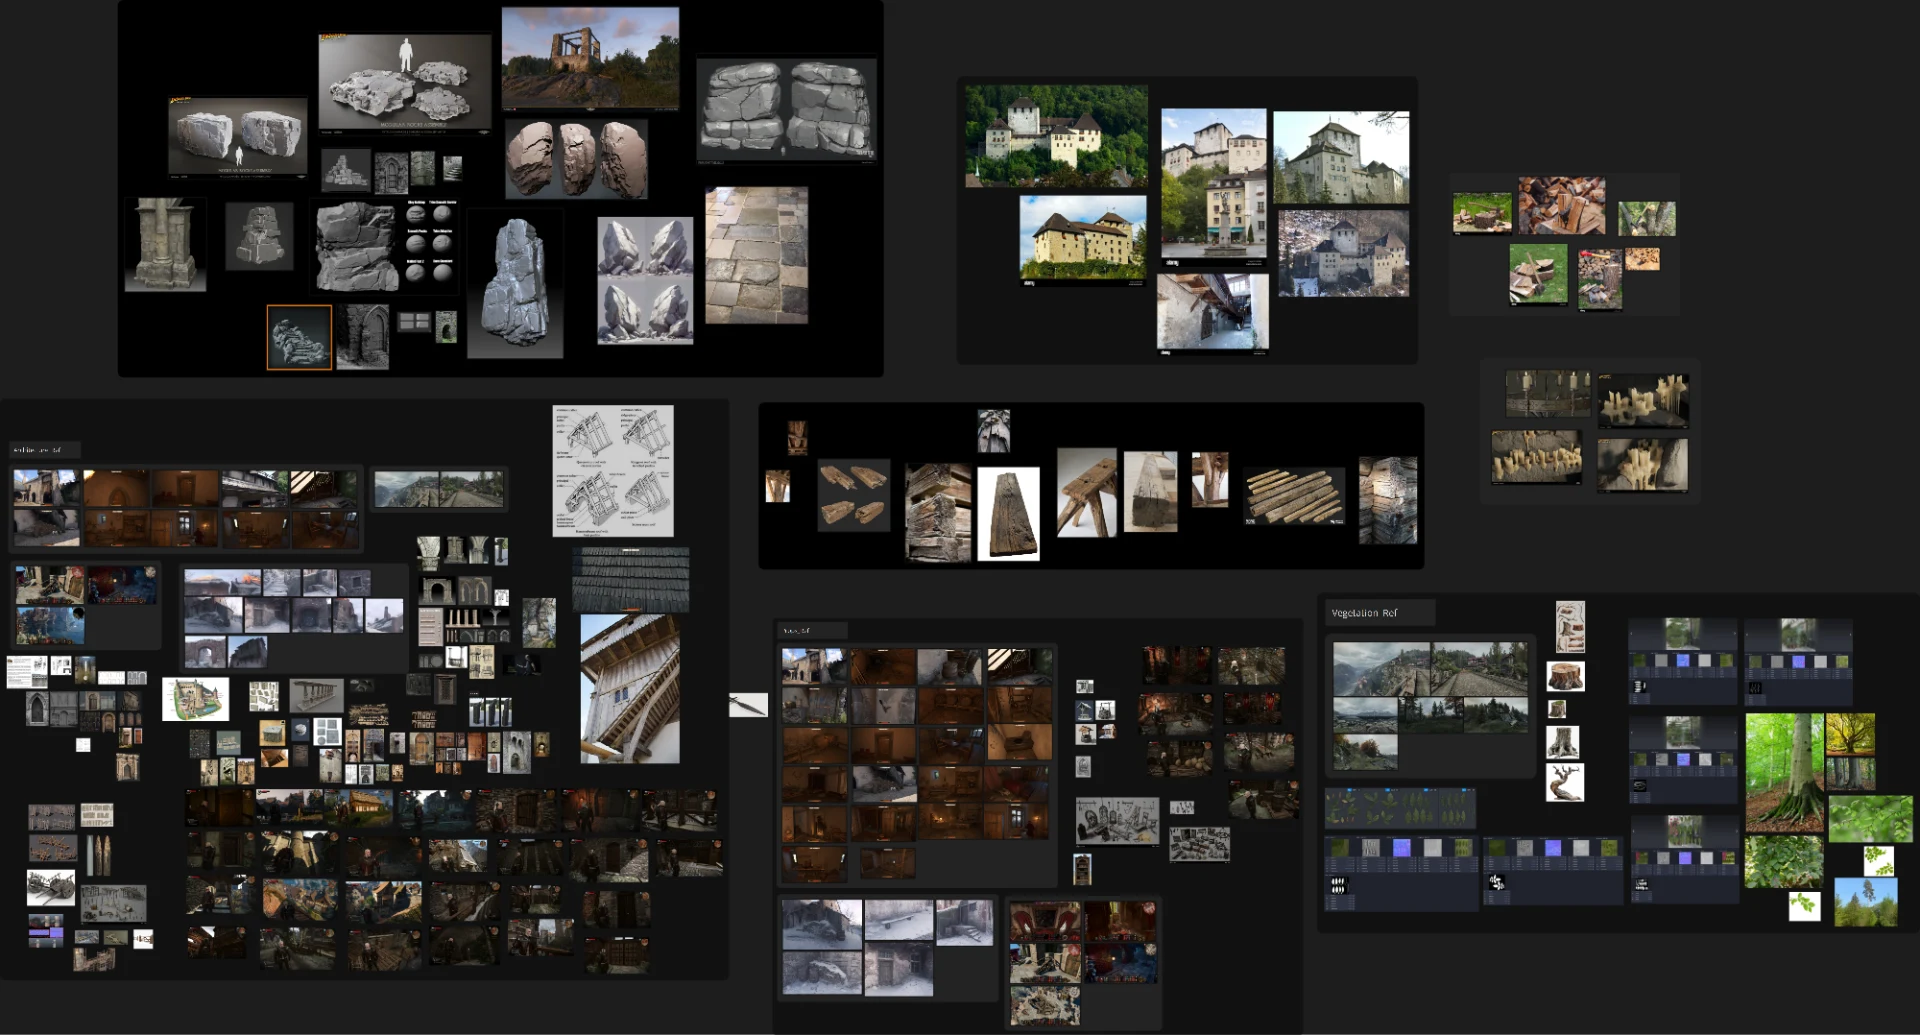Viewport: 1920px width, 1035px height.
Task: Select the white sword thumbnail
Action: pyautogui.click(x=748, y=704)
